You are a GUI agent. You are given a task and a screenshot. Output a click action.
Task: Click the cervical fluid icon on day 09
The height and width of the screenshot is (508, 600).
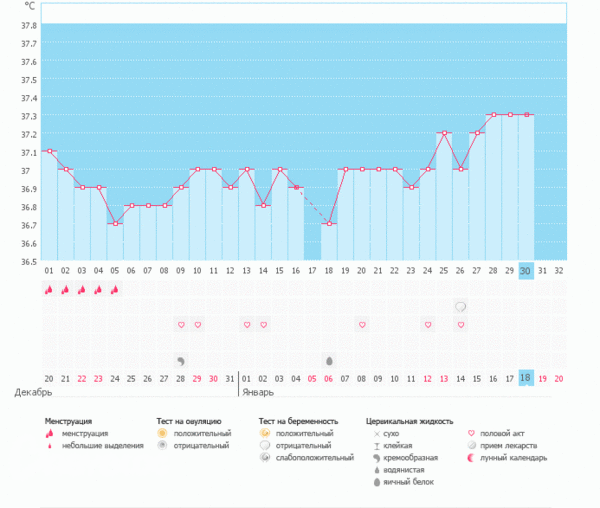(181, 360)
